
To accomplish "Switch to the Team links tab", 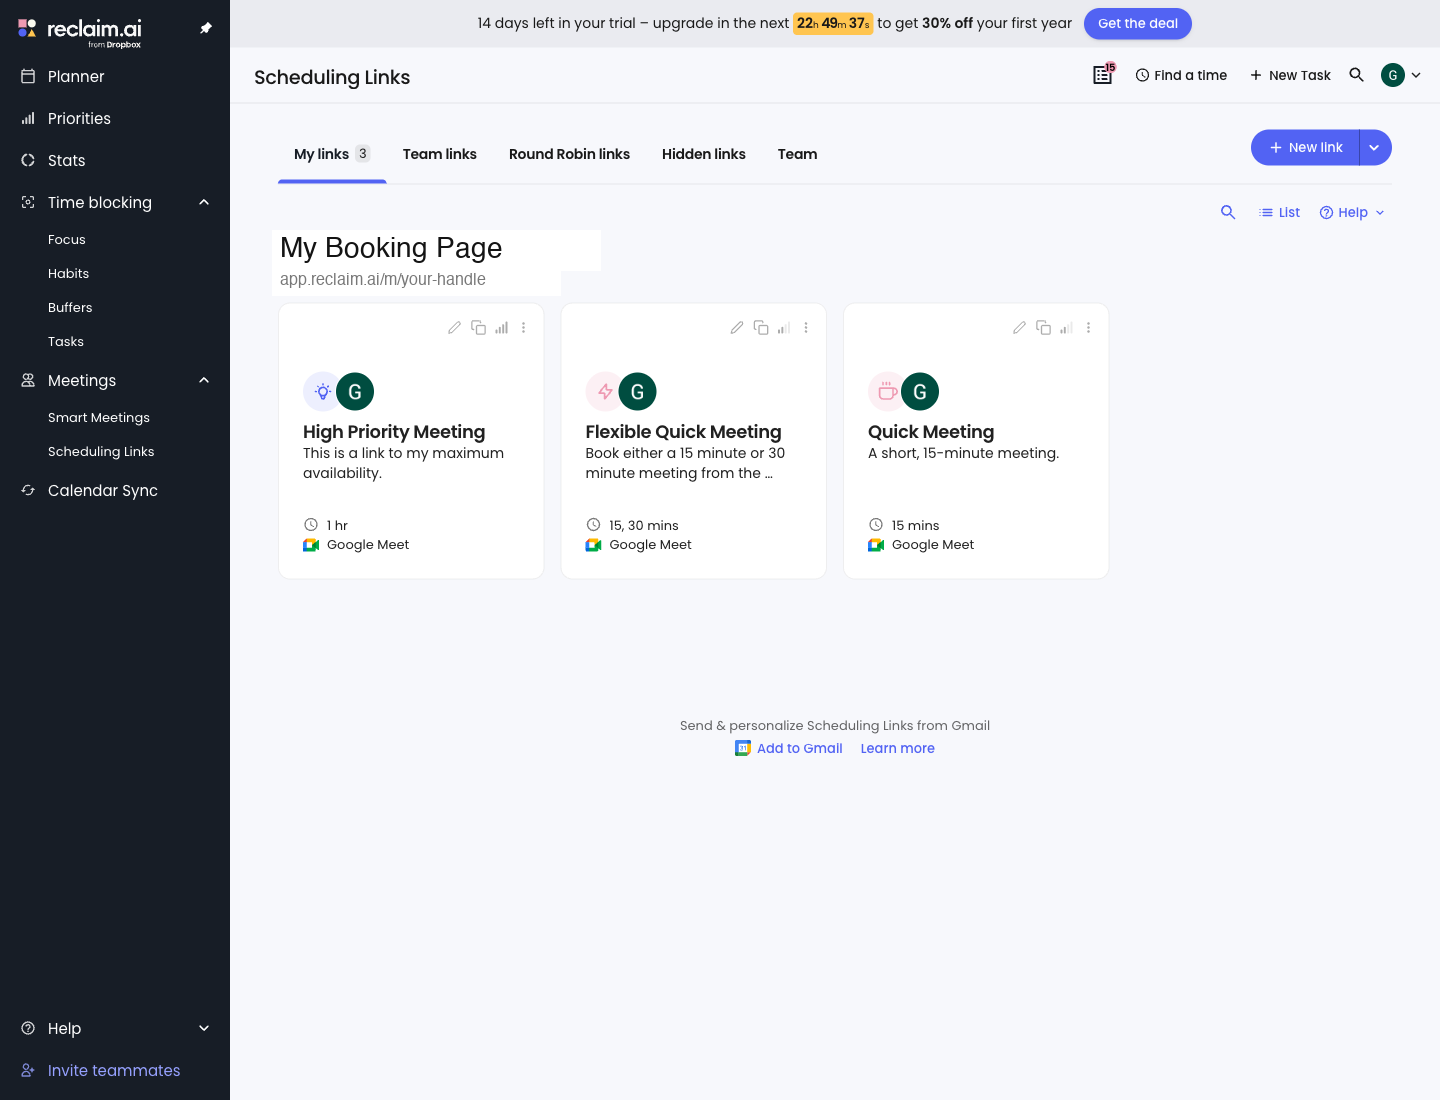I will [x=440, y=154].
